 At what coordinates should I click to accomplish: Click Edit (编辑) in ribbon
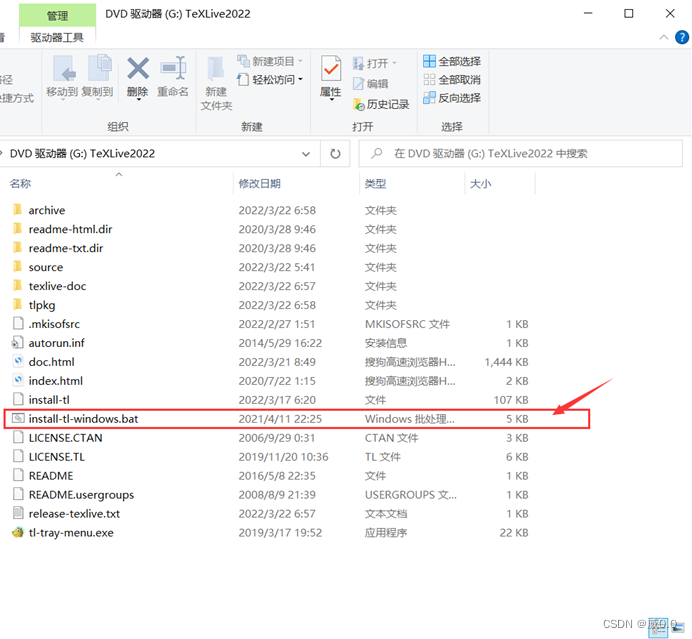[371, 83]
